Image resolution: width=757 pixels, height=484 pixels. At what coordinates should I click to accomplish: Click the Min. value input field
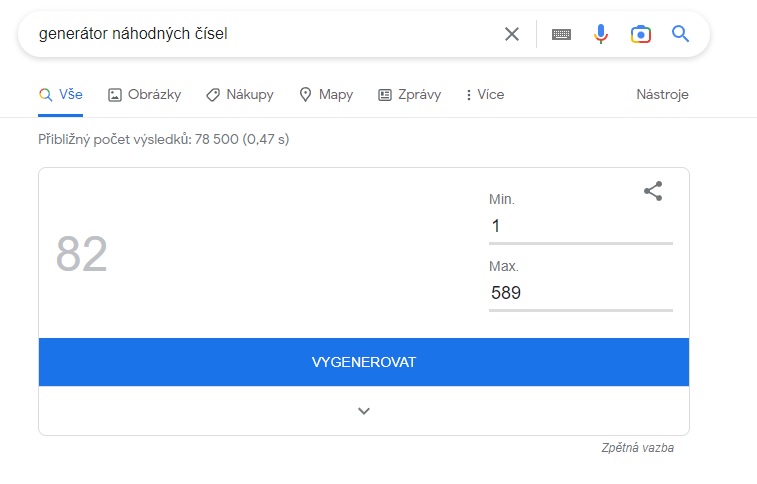[580, 227]
